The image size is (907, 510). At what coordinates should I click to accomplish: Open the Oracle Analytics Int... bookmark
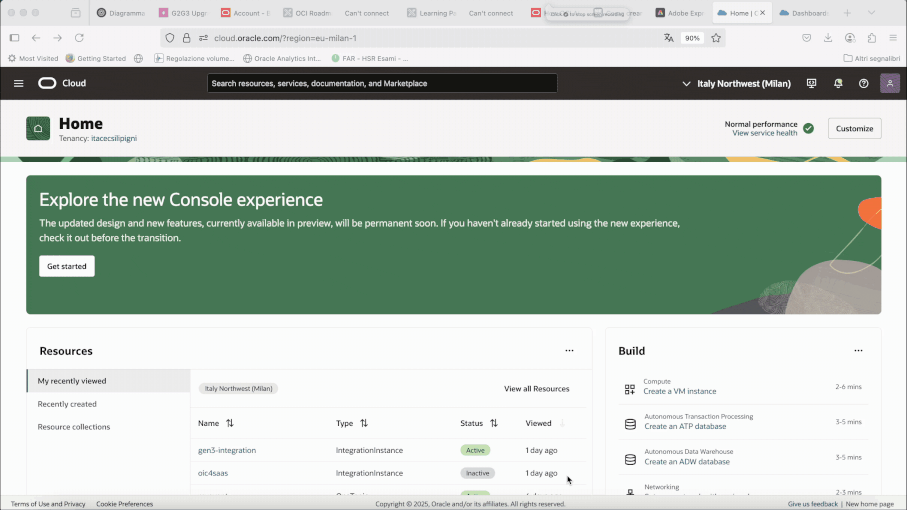[282, 58]
